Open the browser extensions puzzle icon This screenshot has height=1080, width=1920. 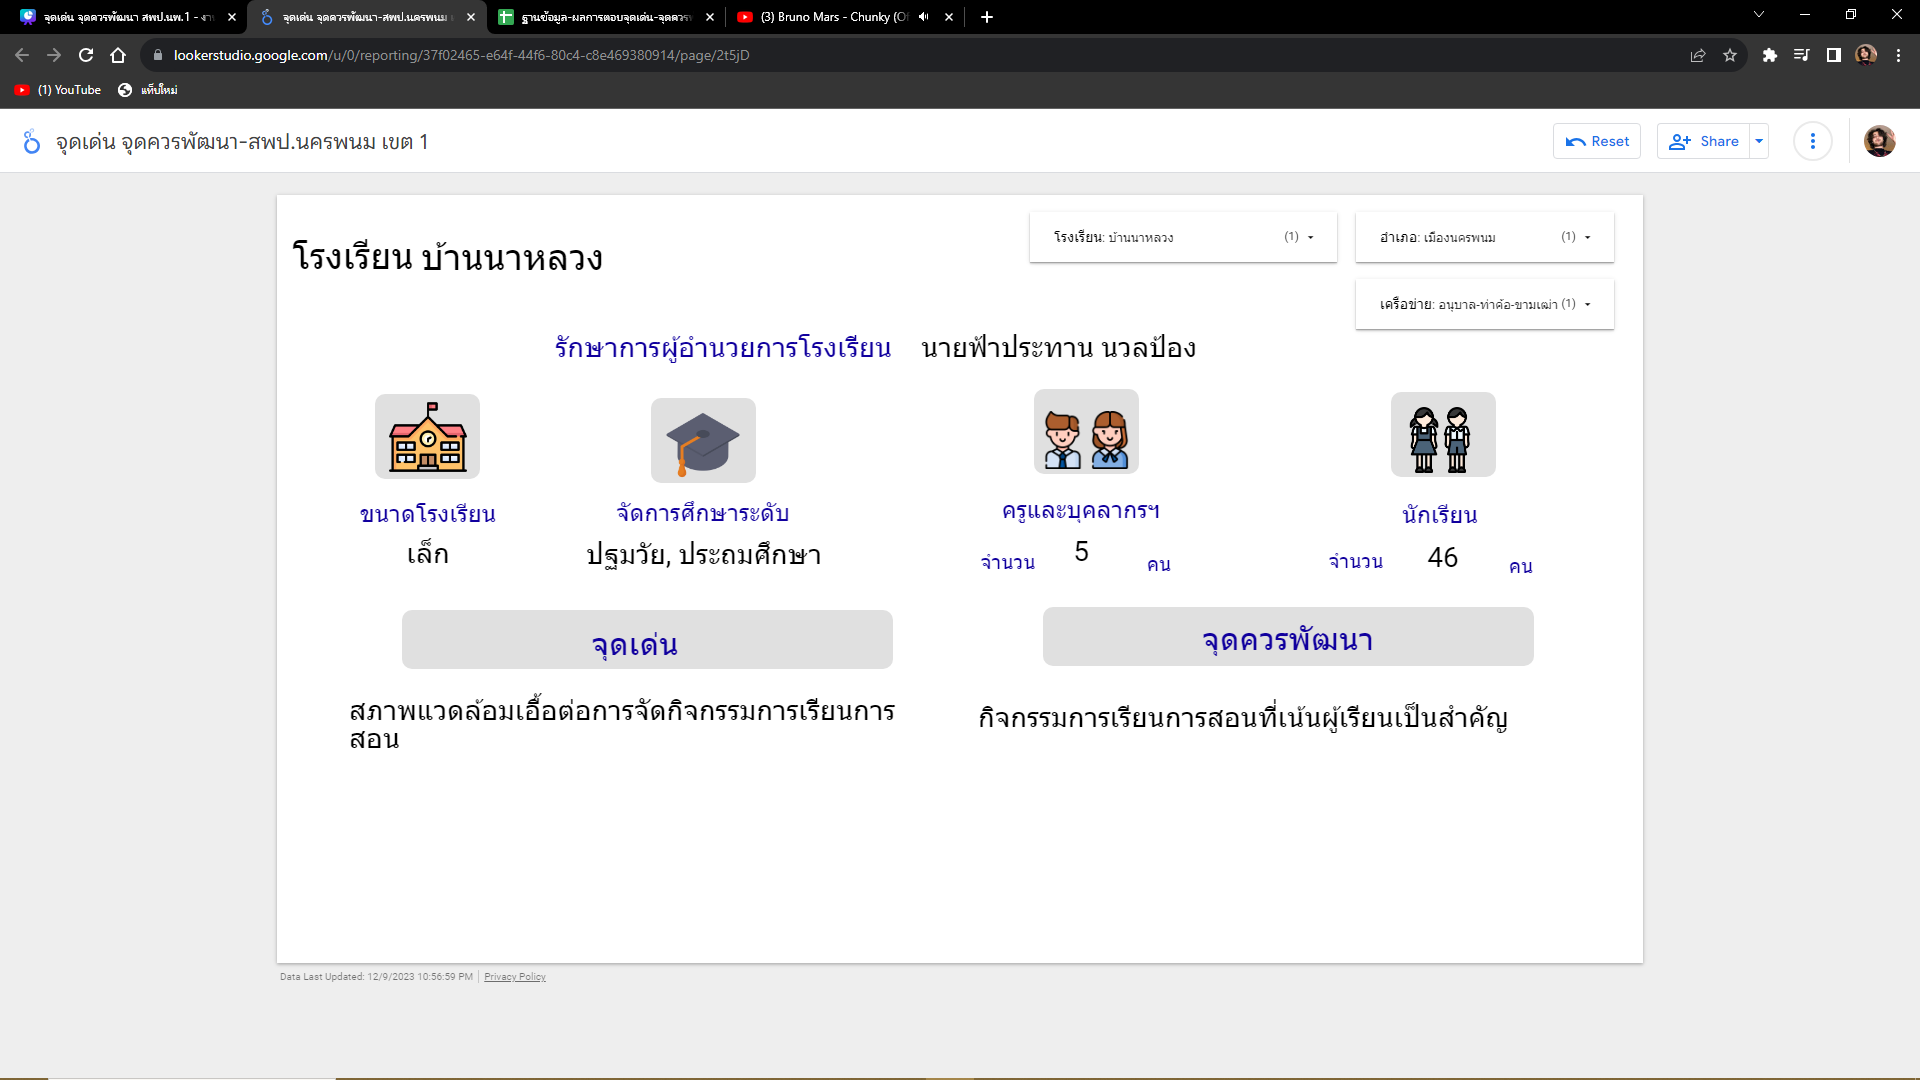coord(1769,55)
